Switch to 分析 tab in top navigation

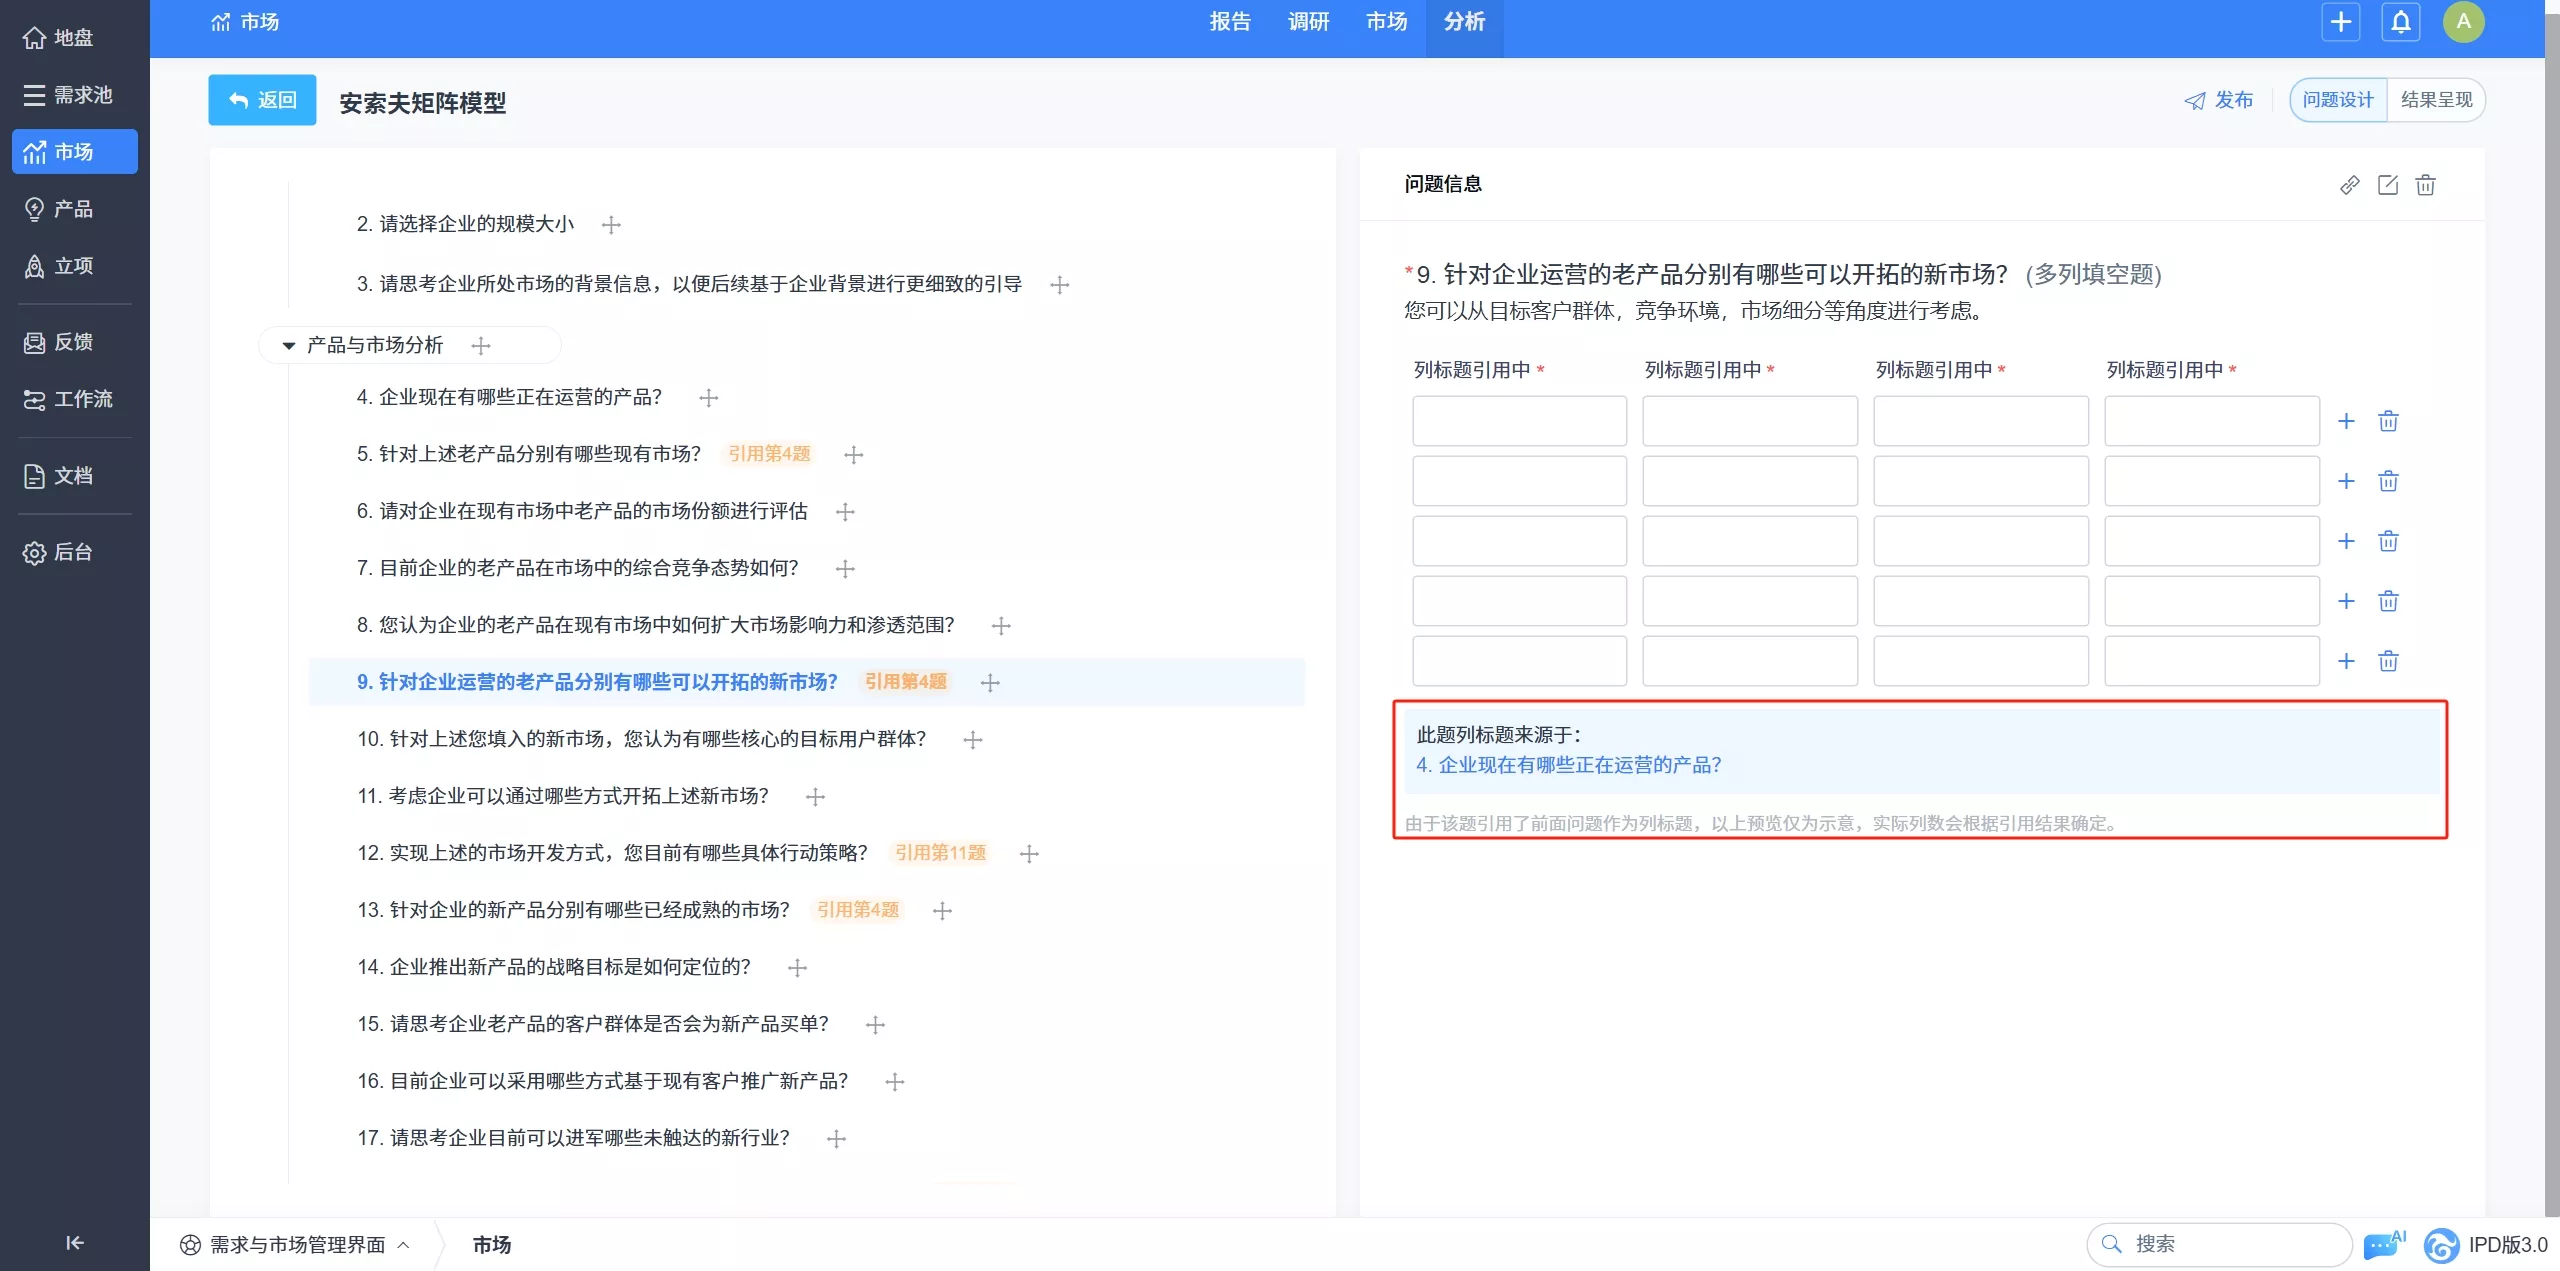click(x=1464, y=22)
